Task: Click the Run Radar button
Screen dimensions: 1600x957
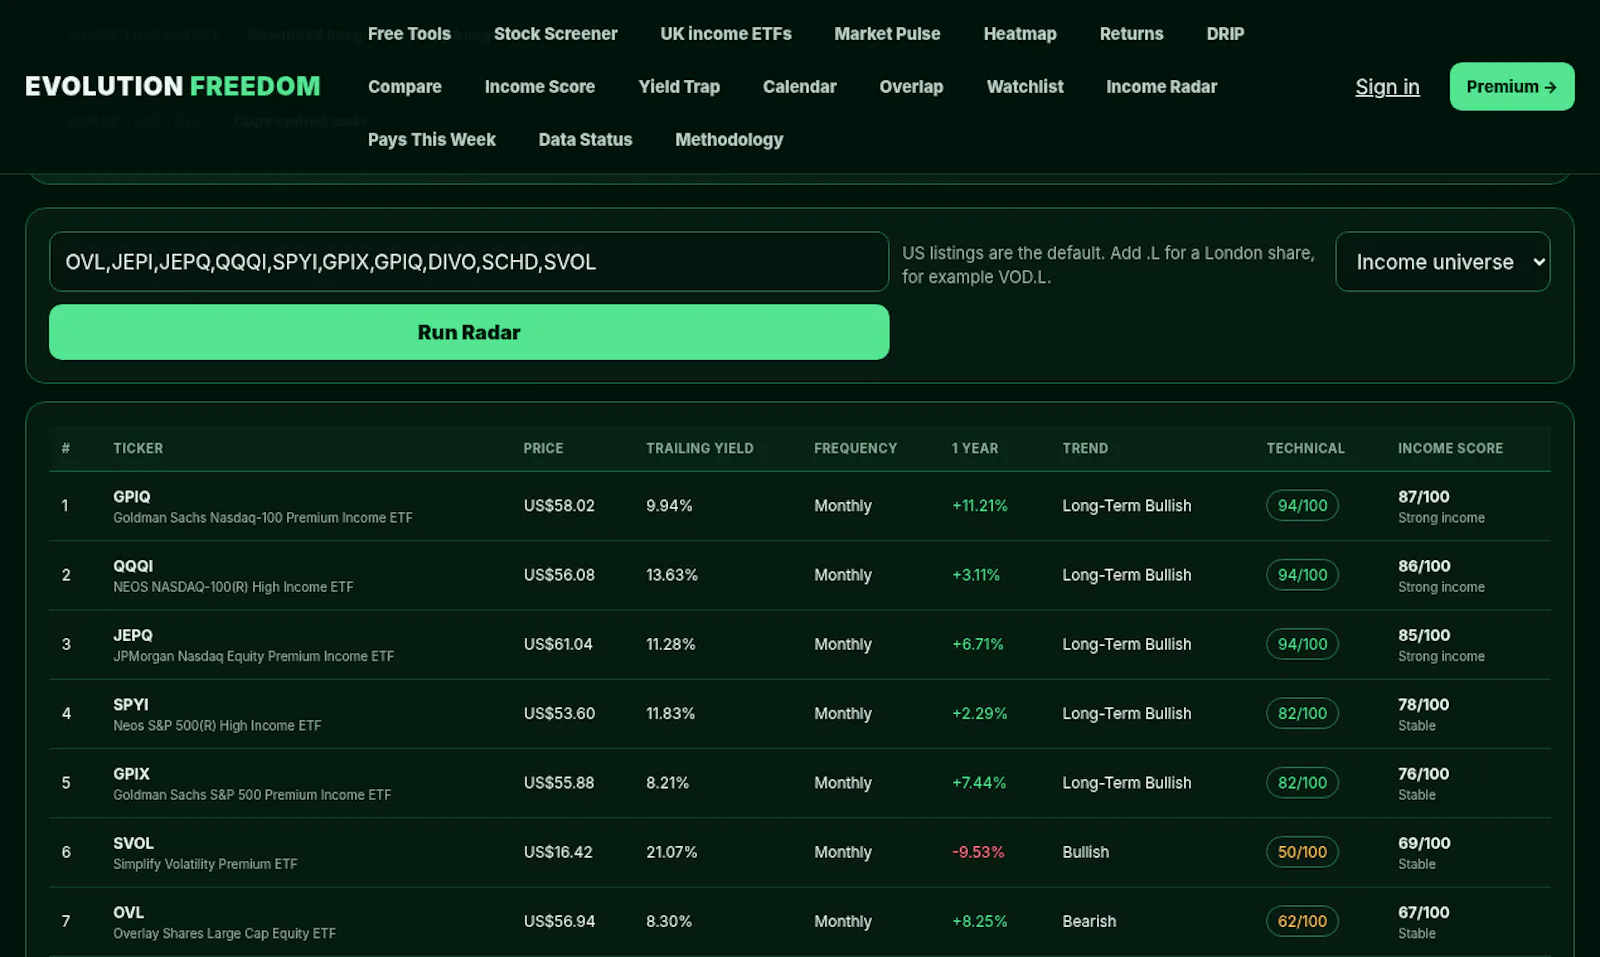Action: coord(469,332)
